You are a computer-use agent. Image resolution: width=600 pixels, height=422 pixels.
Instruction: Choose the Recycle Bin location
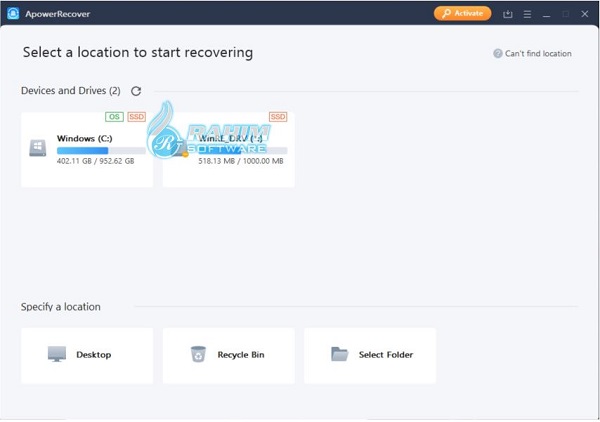point(228,355)
